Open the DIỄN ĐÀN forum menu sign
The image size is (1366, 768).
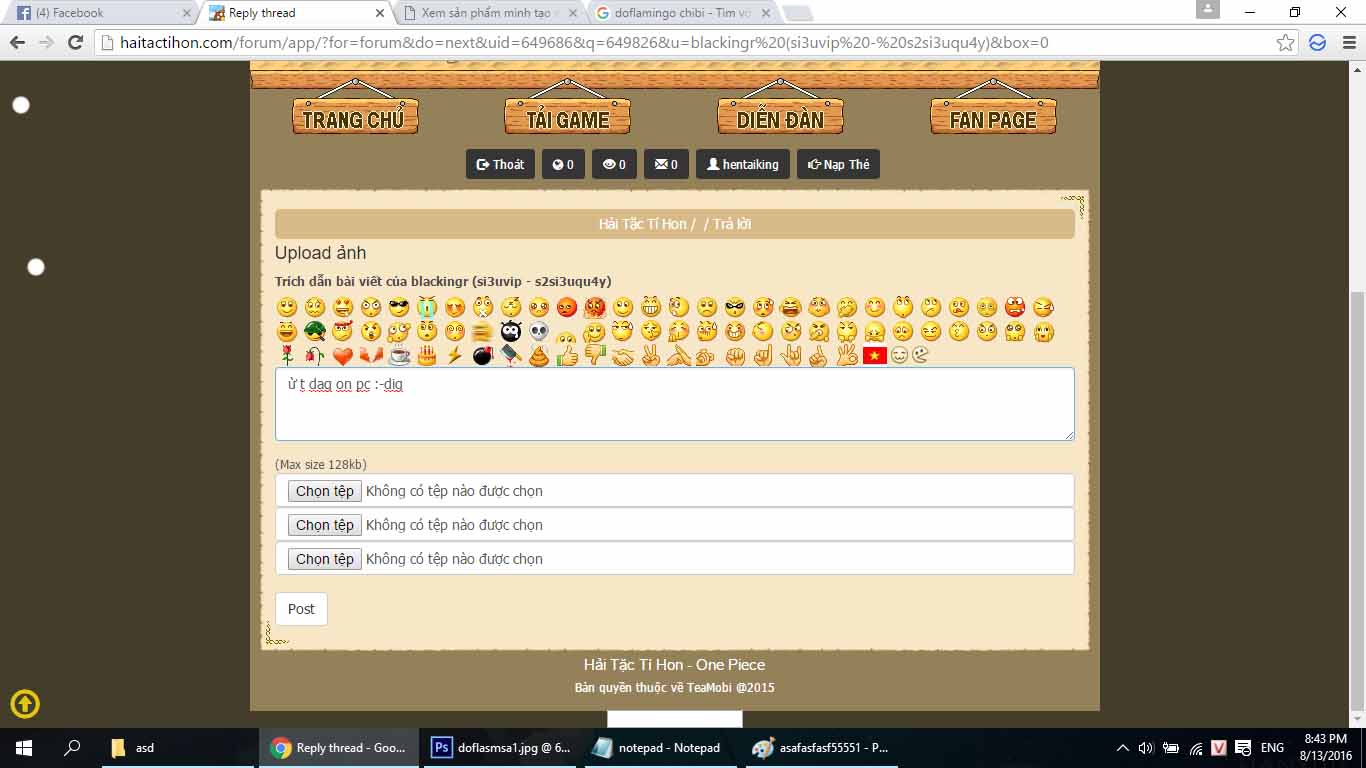[780, 118]
